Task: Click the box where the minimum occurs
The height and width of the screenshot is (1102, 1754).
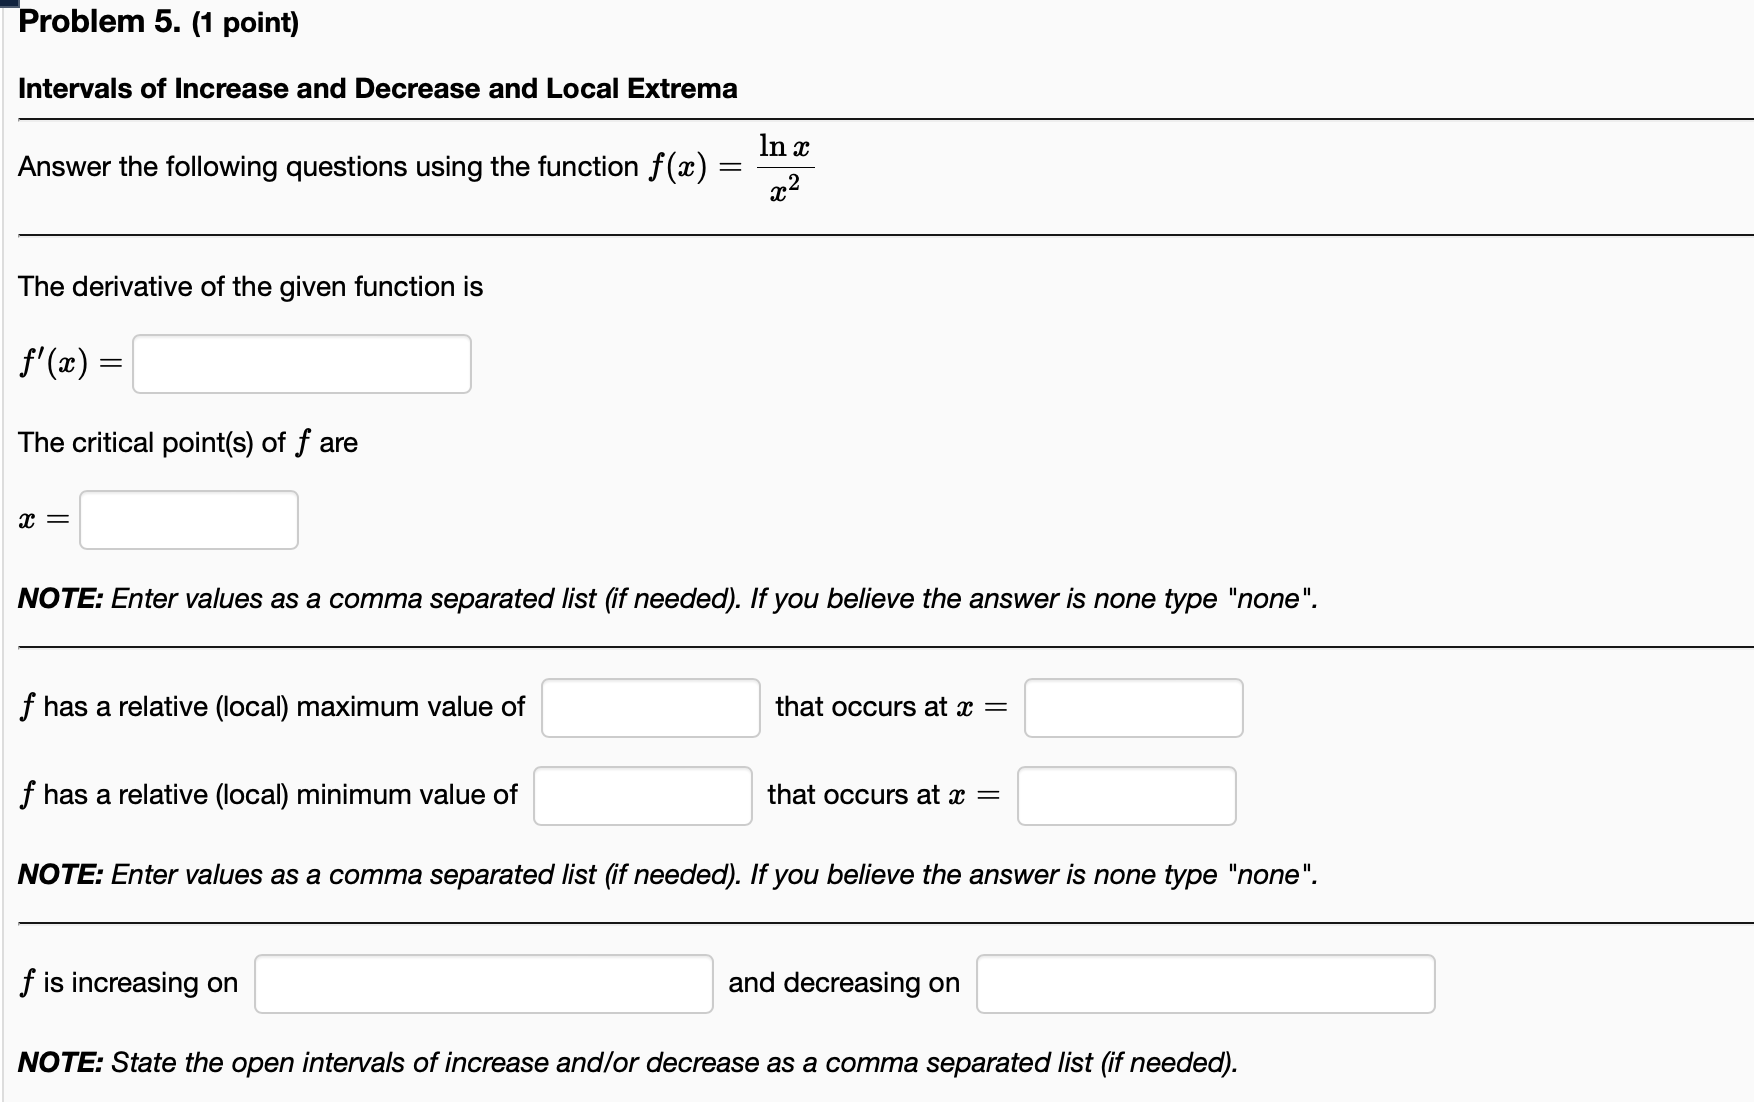Action: tap(1126, 795)
